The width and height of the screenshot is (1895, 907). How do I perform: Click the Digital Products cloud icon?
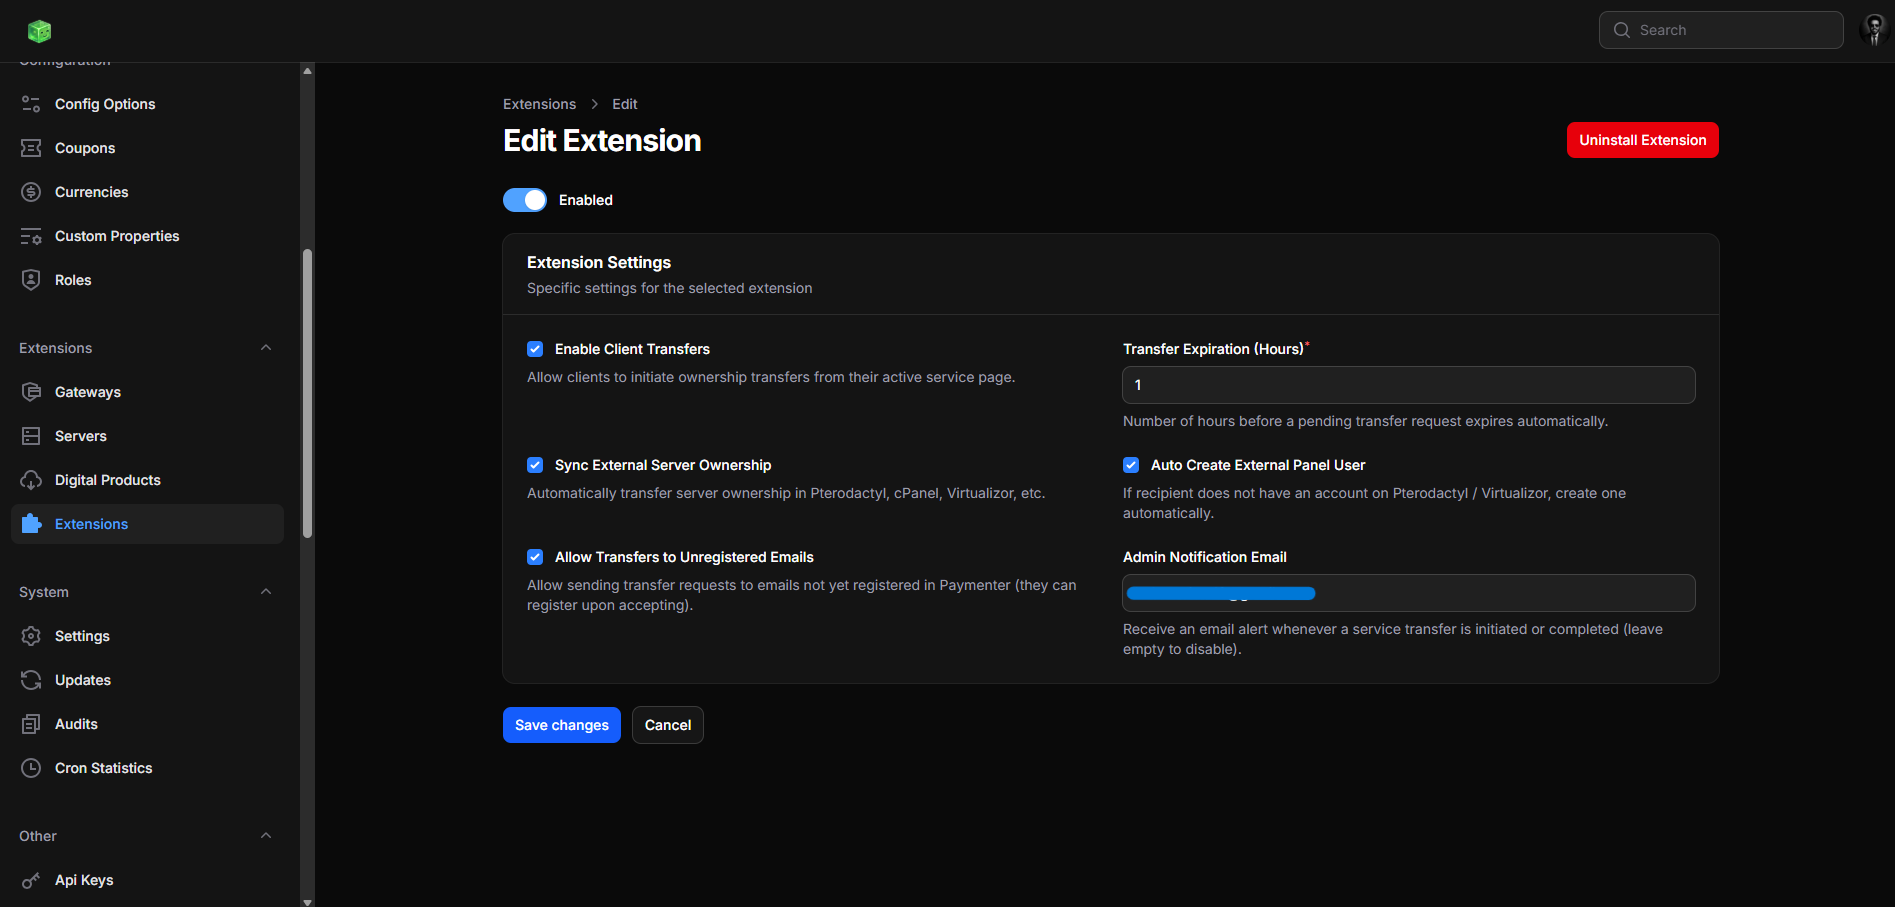[x=31, y=480]
